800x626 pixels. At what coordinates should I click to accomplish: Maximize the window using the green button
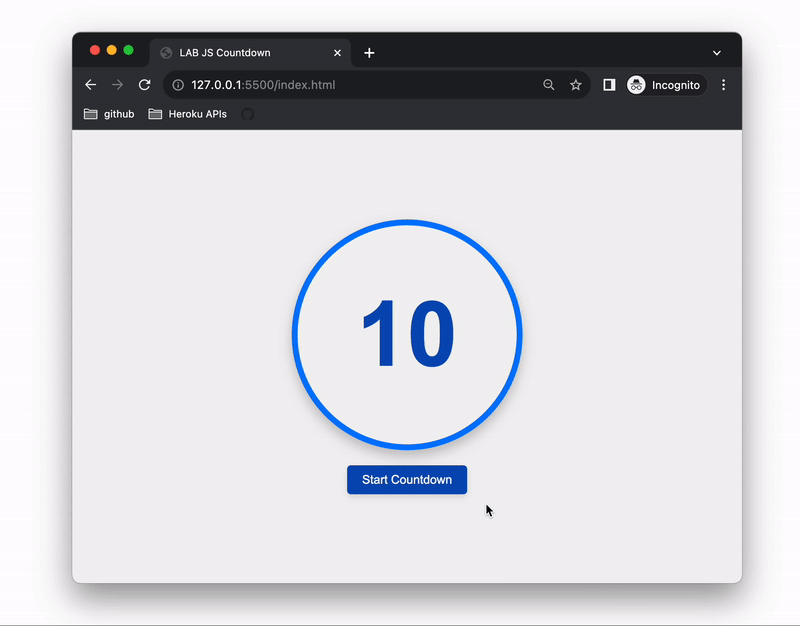128,50
